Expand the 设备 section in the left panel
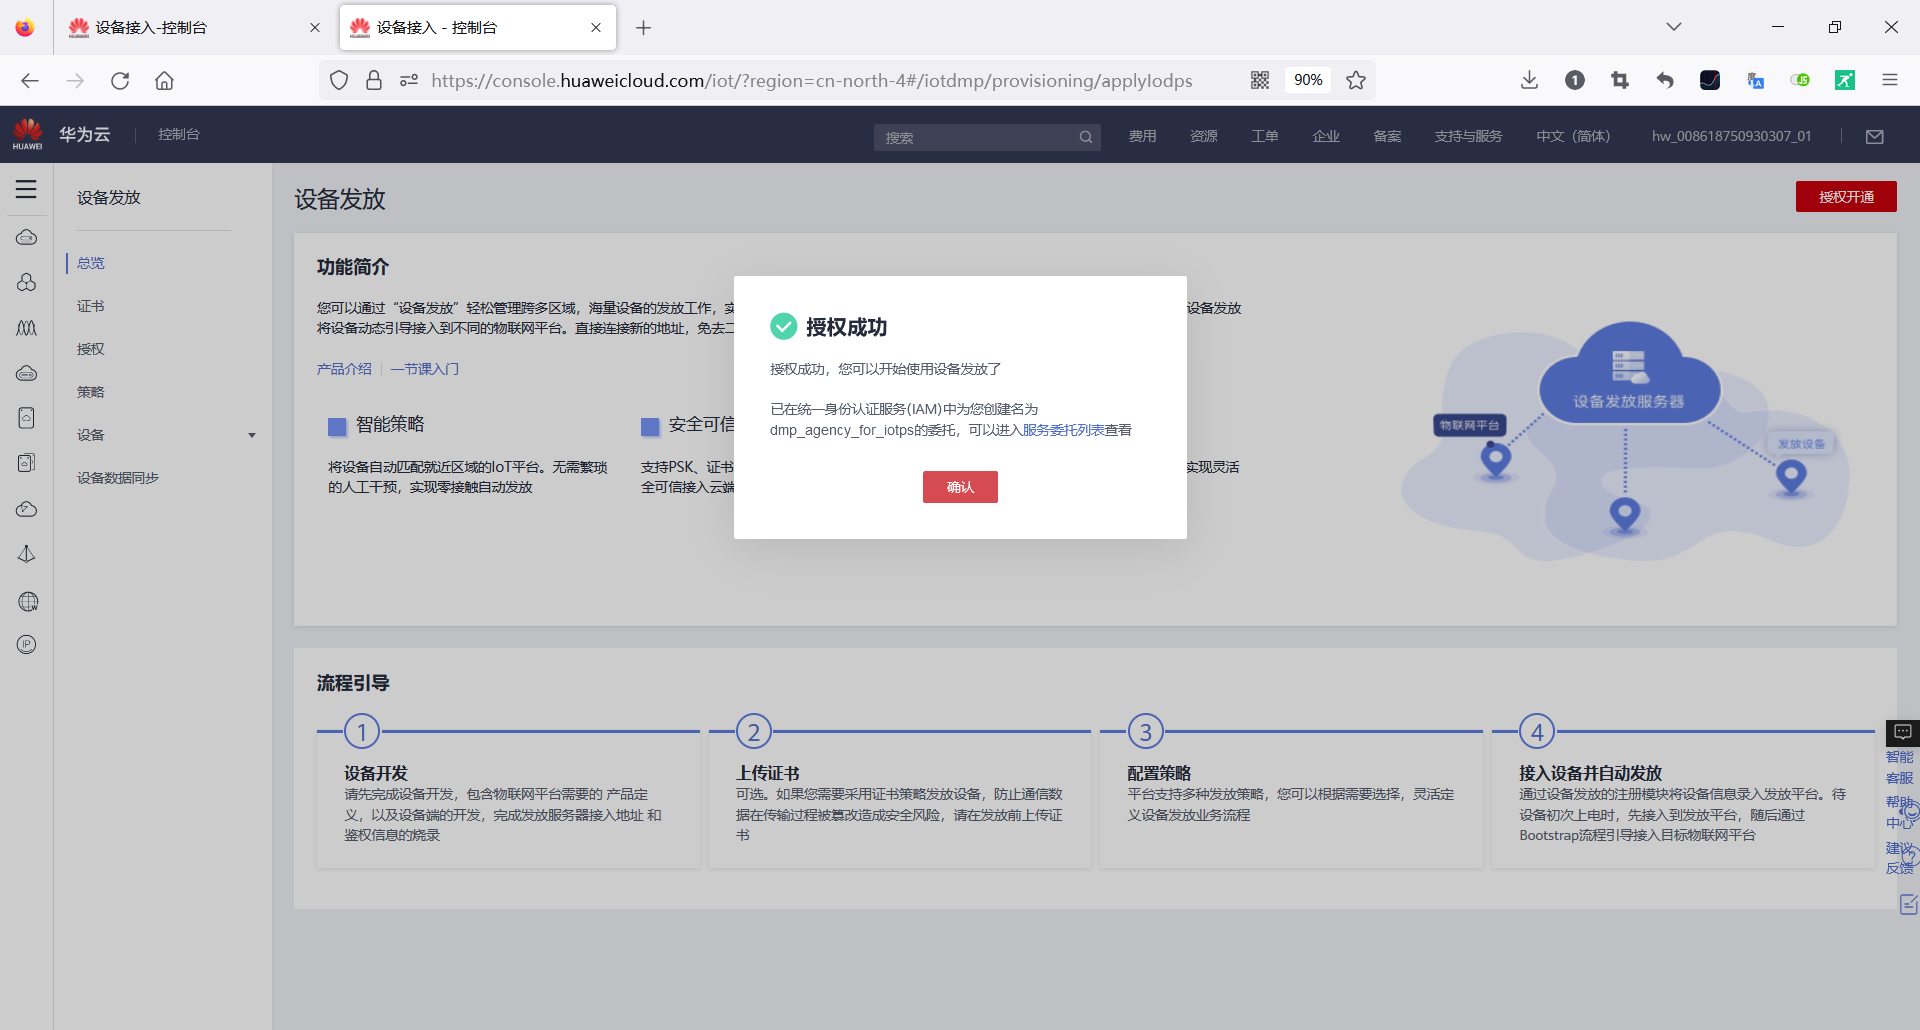Viewport: 1920px width, 1030px height. (x=252, y=435)
